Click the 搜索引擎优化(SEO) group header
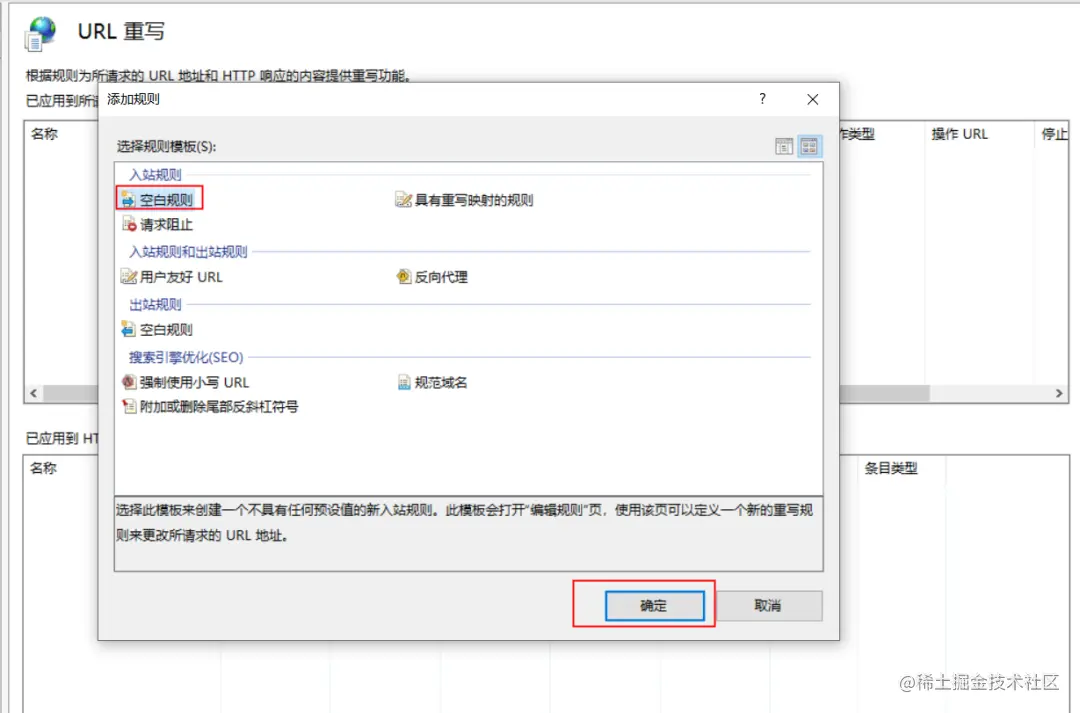 coord(186,358)
